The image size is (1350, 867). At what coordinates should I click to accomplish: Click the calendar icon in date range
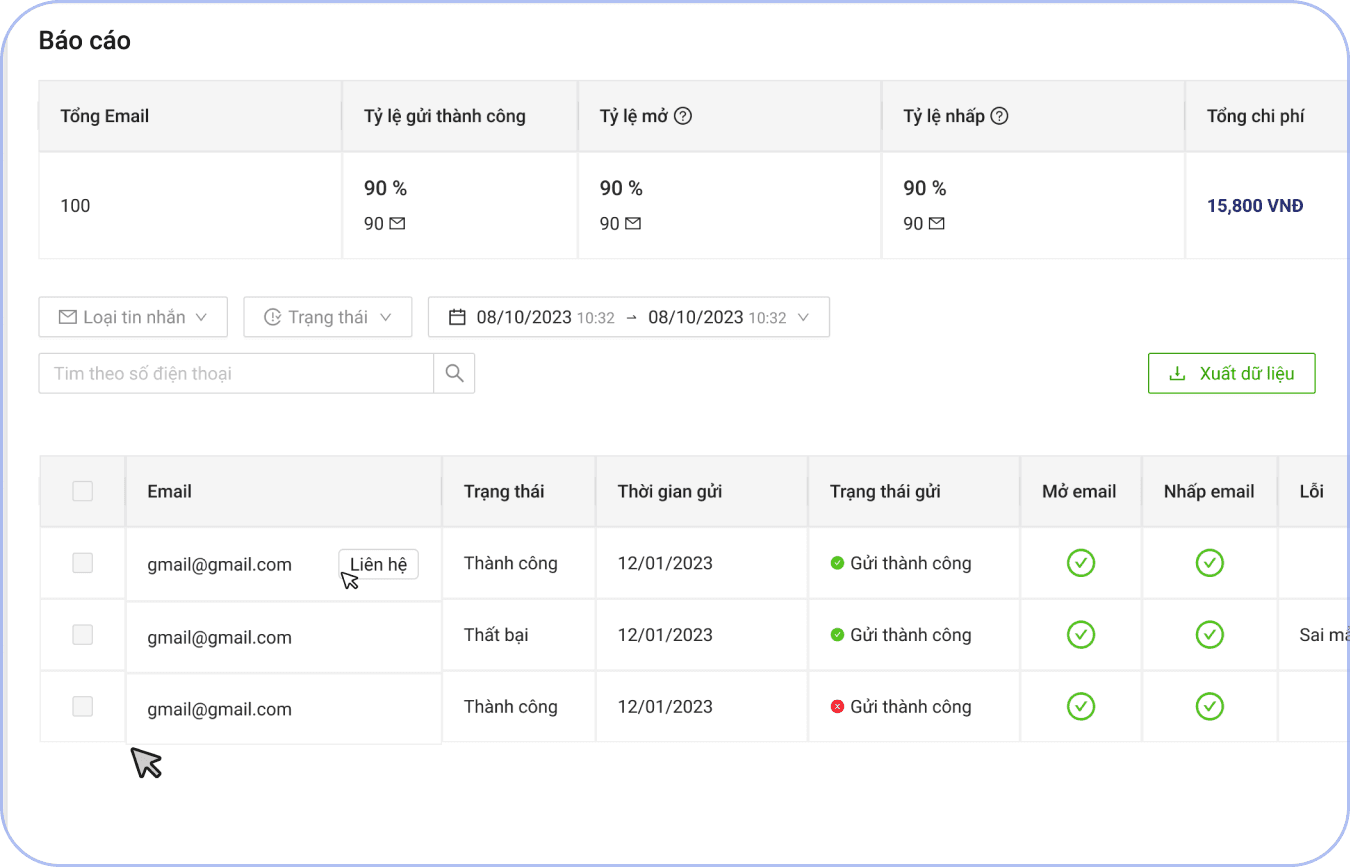457,317
